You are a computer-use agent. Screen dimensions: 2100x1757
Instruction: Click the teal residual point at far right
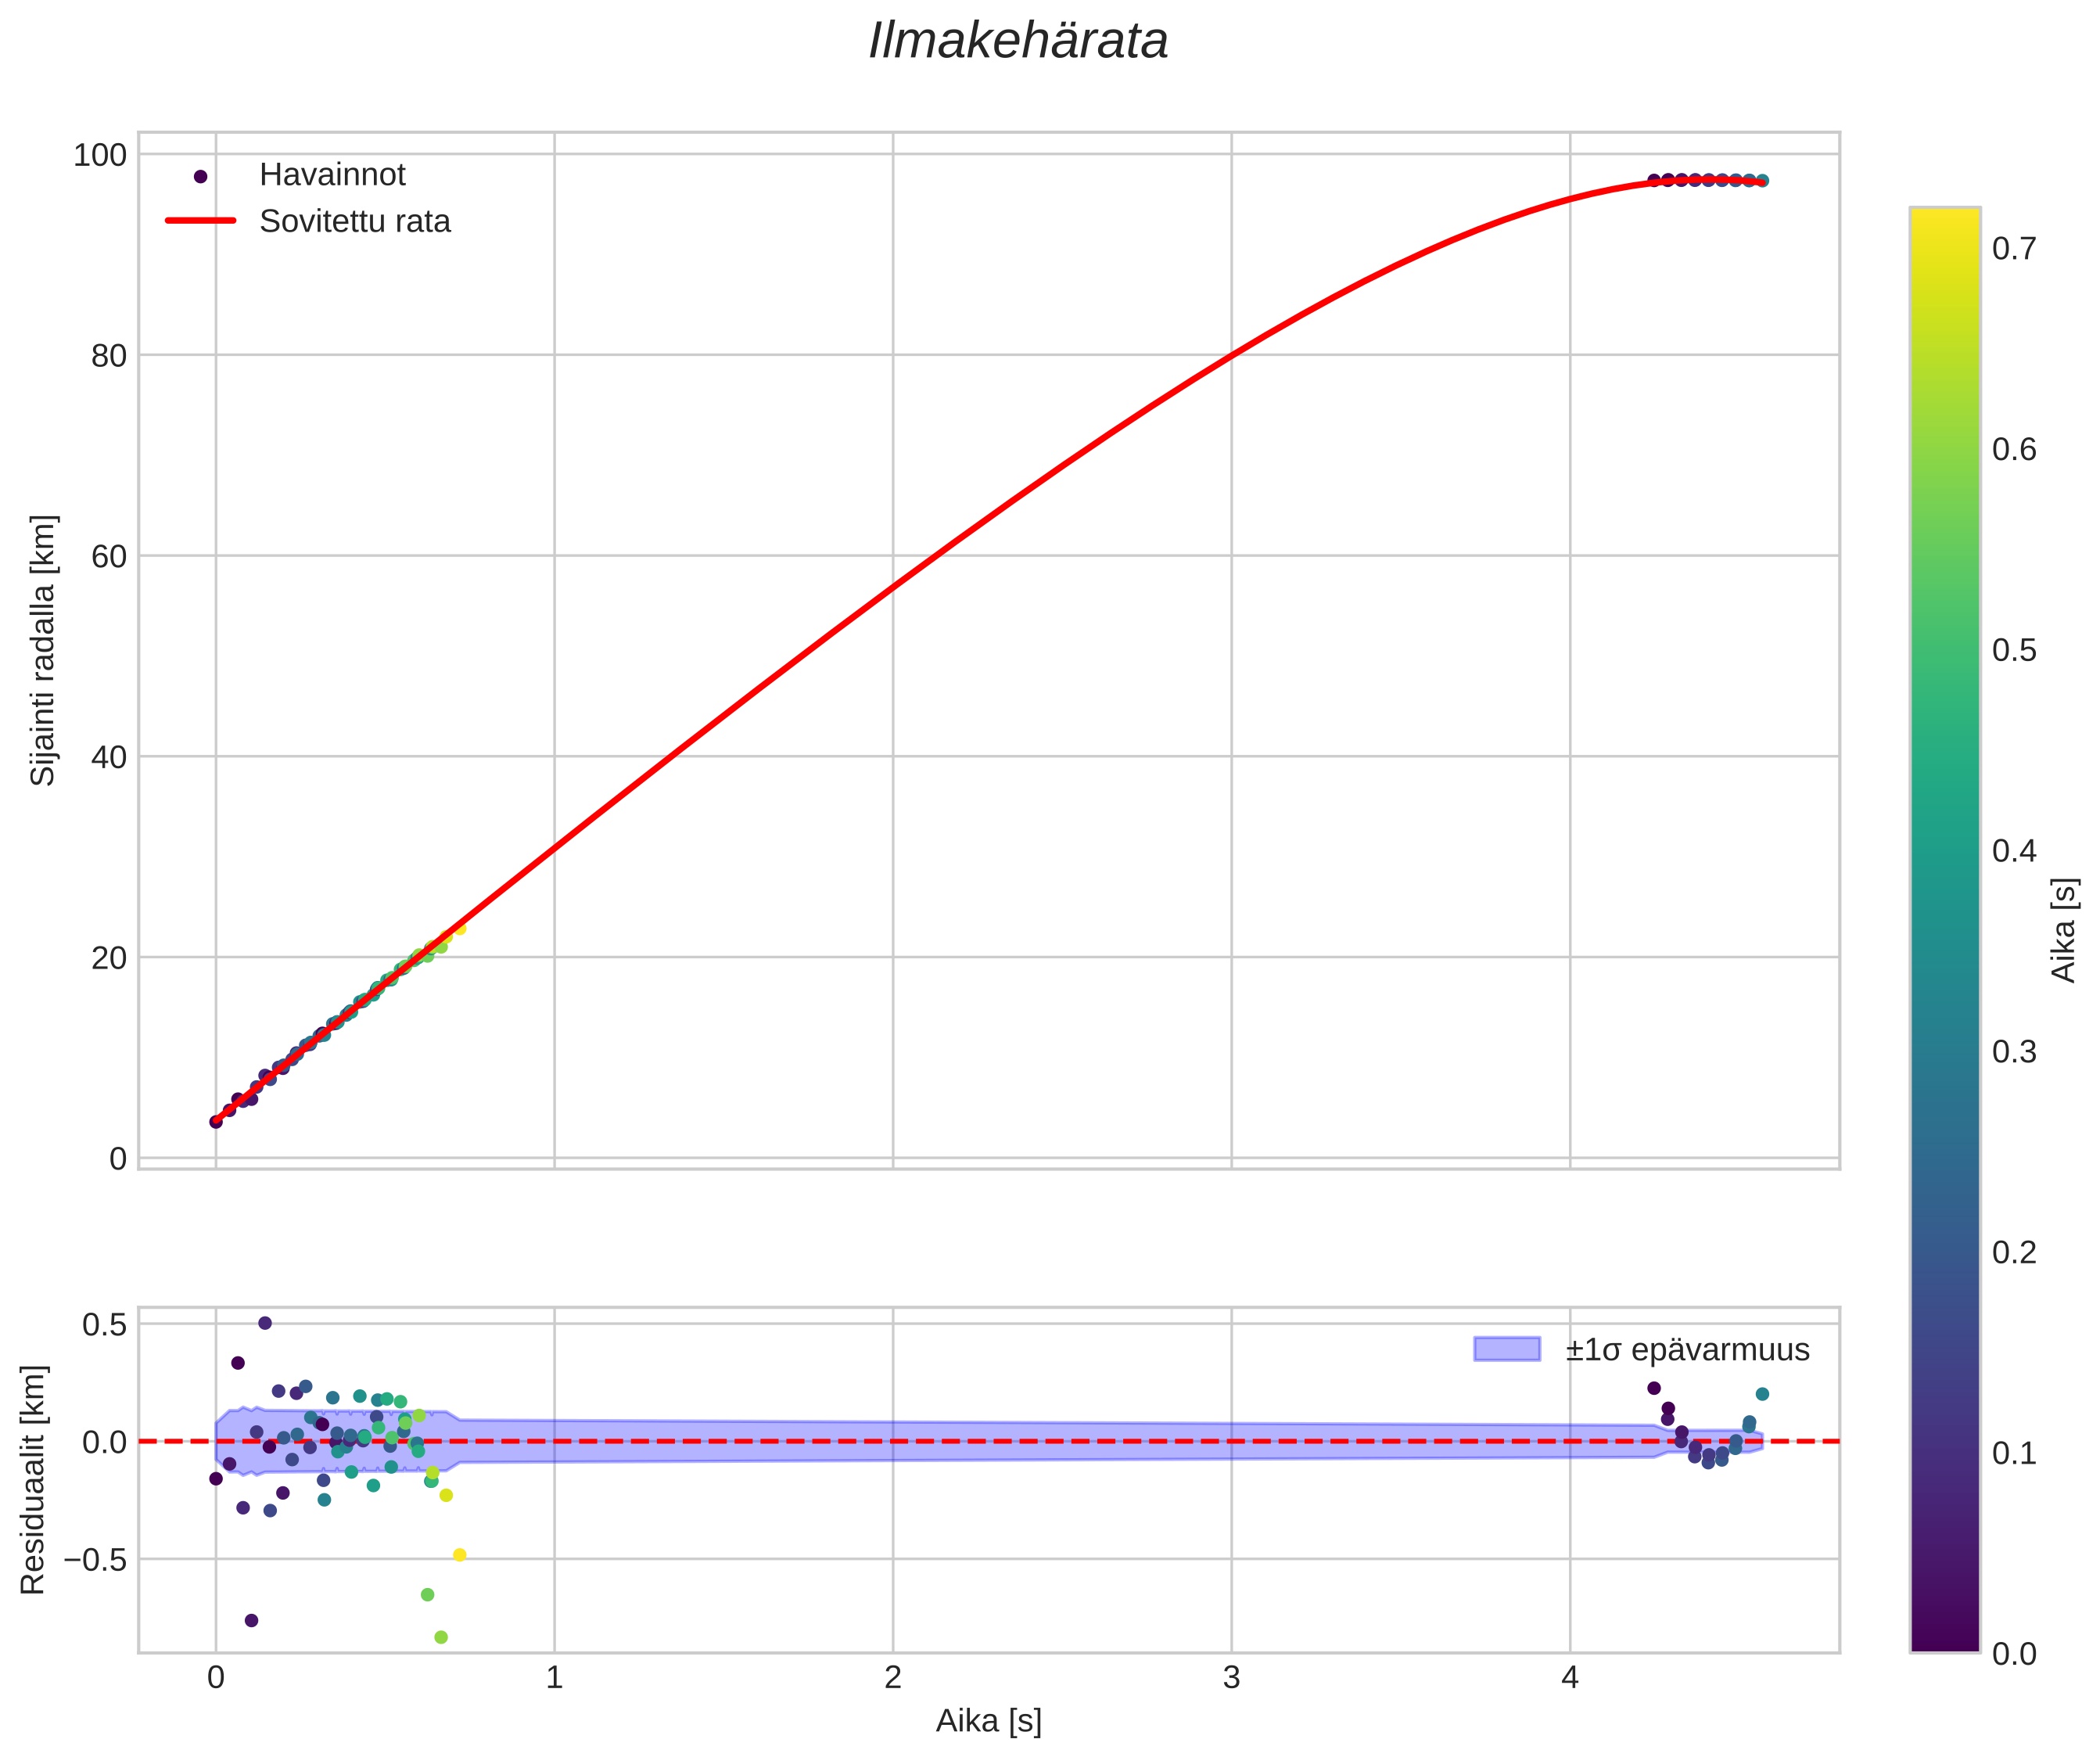pos(1762,1394)
